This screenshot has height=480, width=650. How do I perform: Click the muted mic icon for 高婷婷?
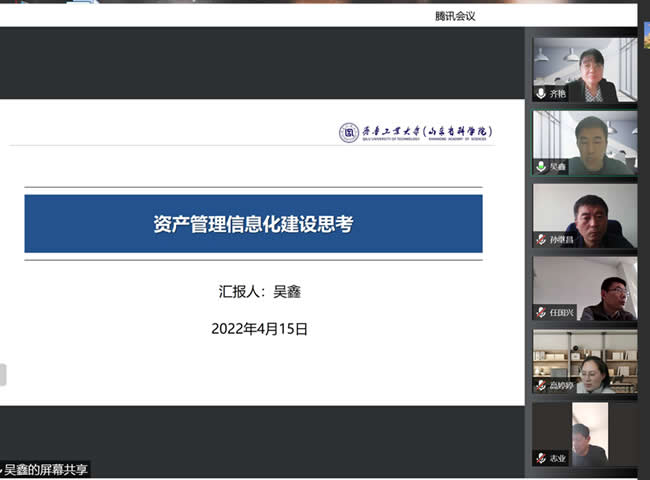coord(541,385)
